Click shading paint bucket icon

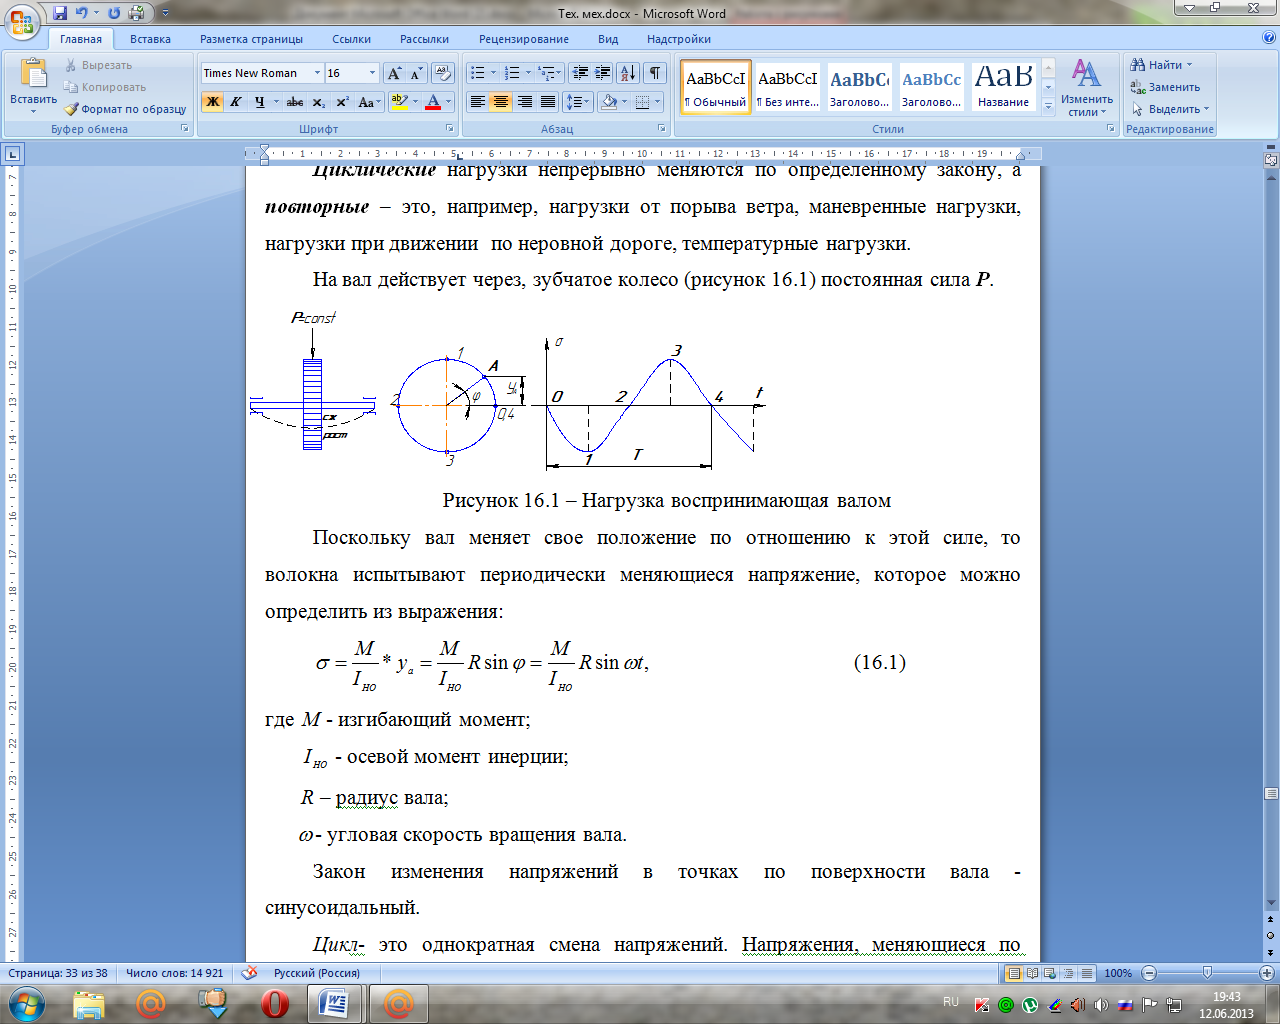coord(609,102)
